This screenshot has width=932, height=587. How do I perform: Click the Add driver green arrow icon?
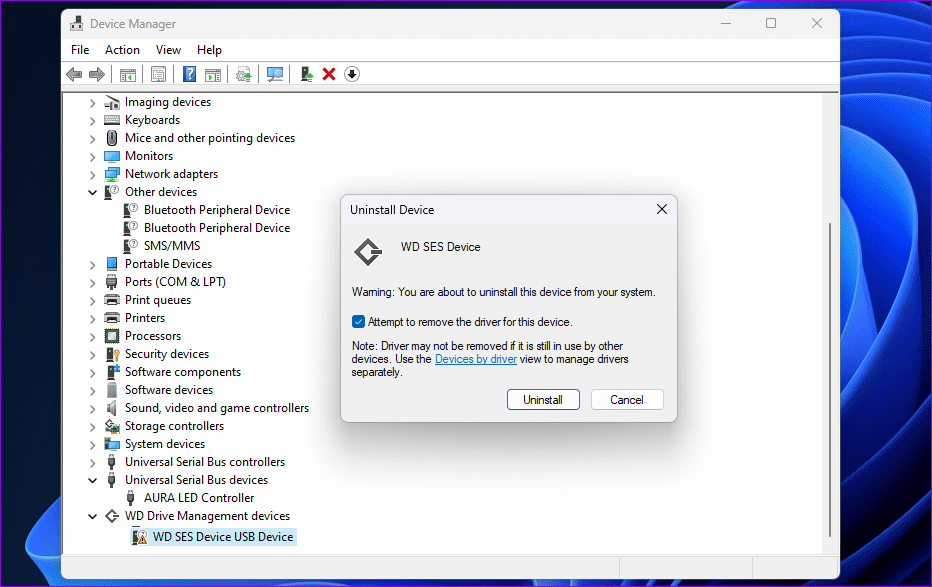307,74
